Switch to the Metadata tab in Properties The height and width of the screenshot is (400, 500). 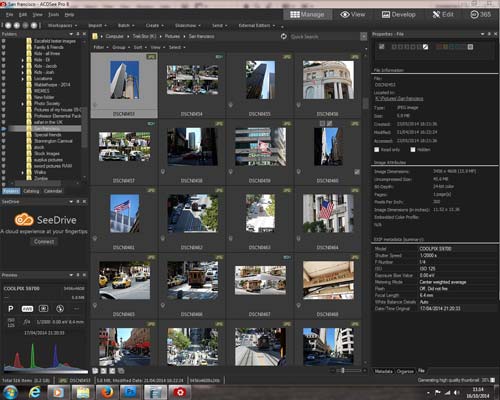pos(383,371)
